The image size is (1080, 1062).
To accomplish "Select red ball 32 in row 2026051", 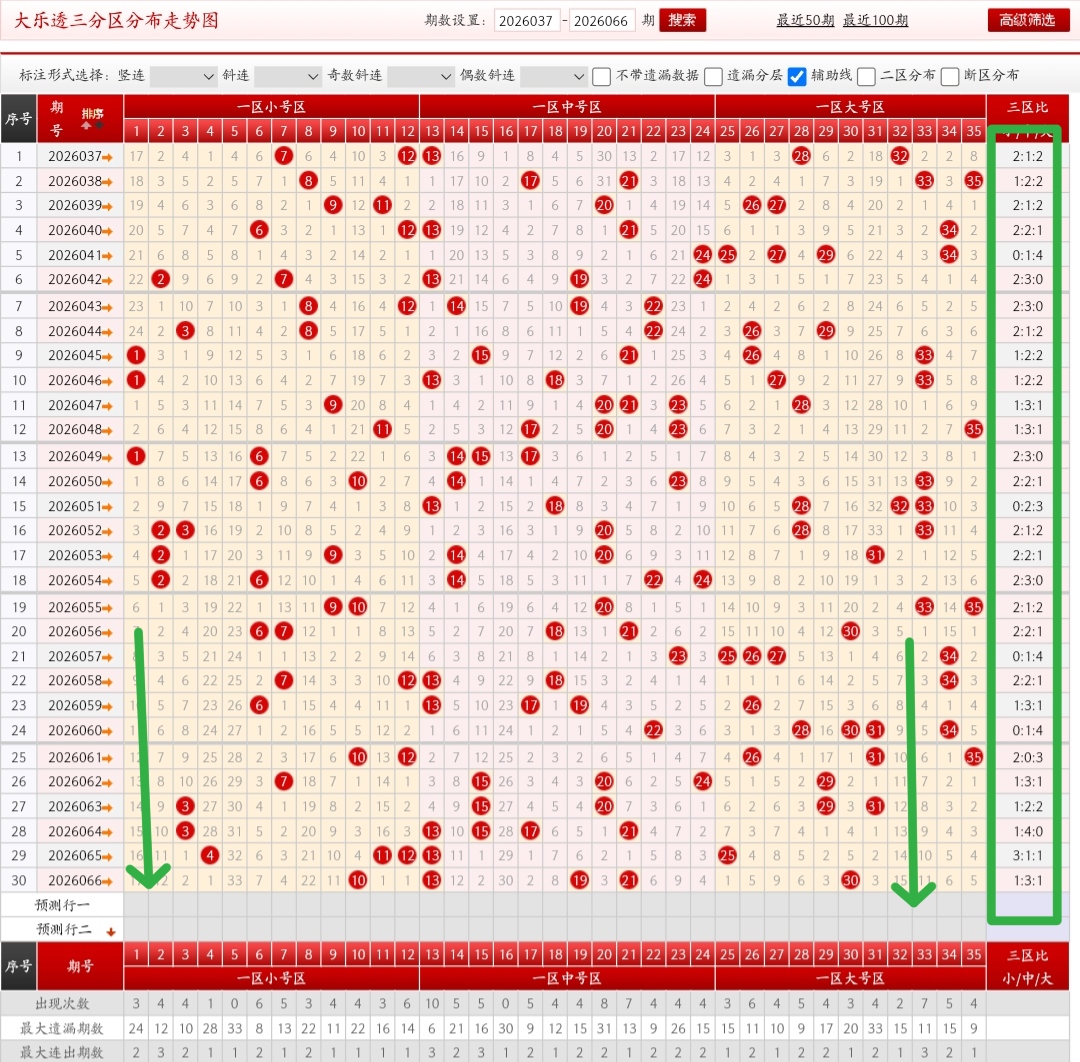I will 900,506.
